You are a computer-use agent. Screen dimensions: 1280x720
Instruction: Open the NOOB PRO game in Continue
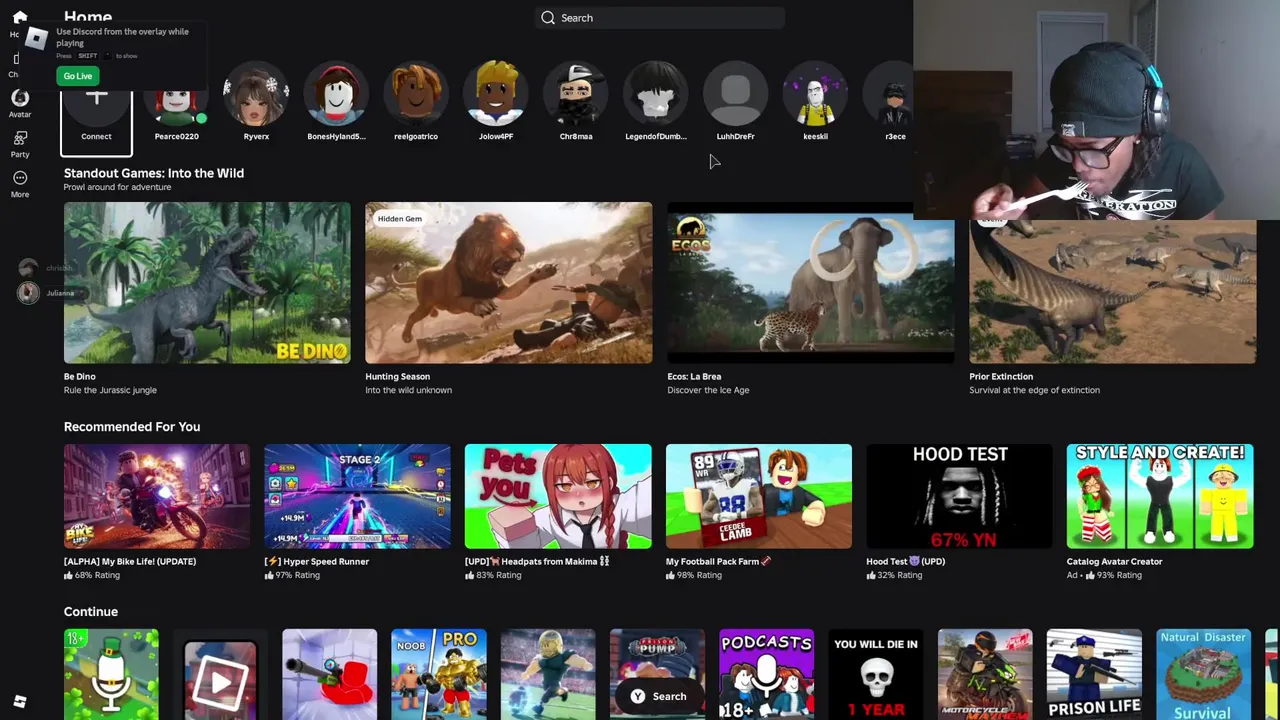tap(438, 675)
